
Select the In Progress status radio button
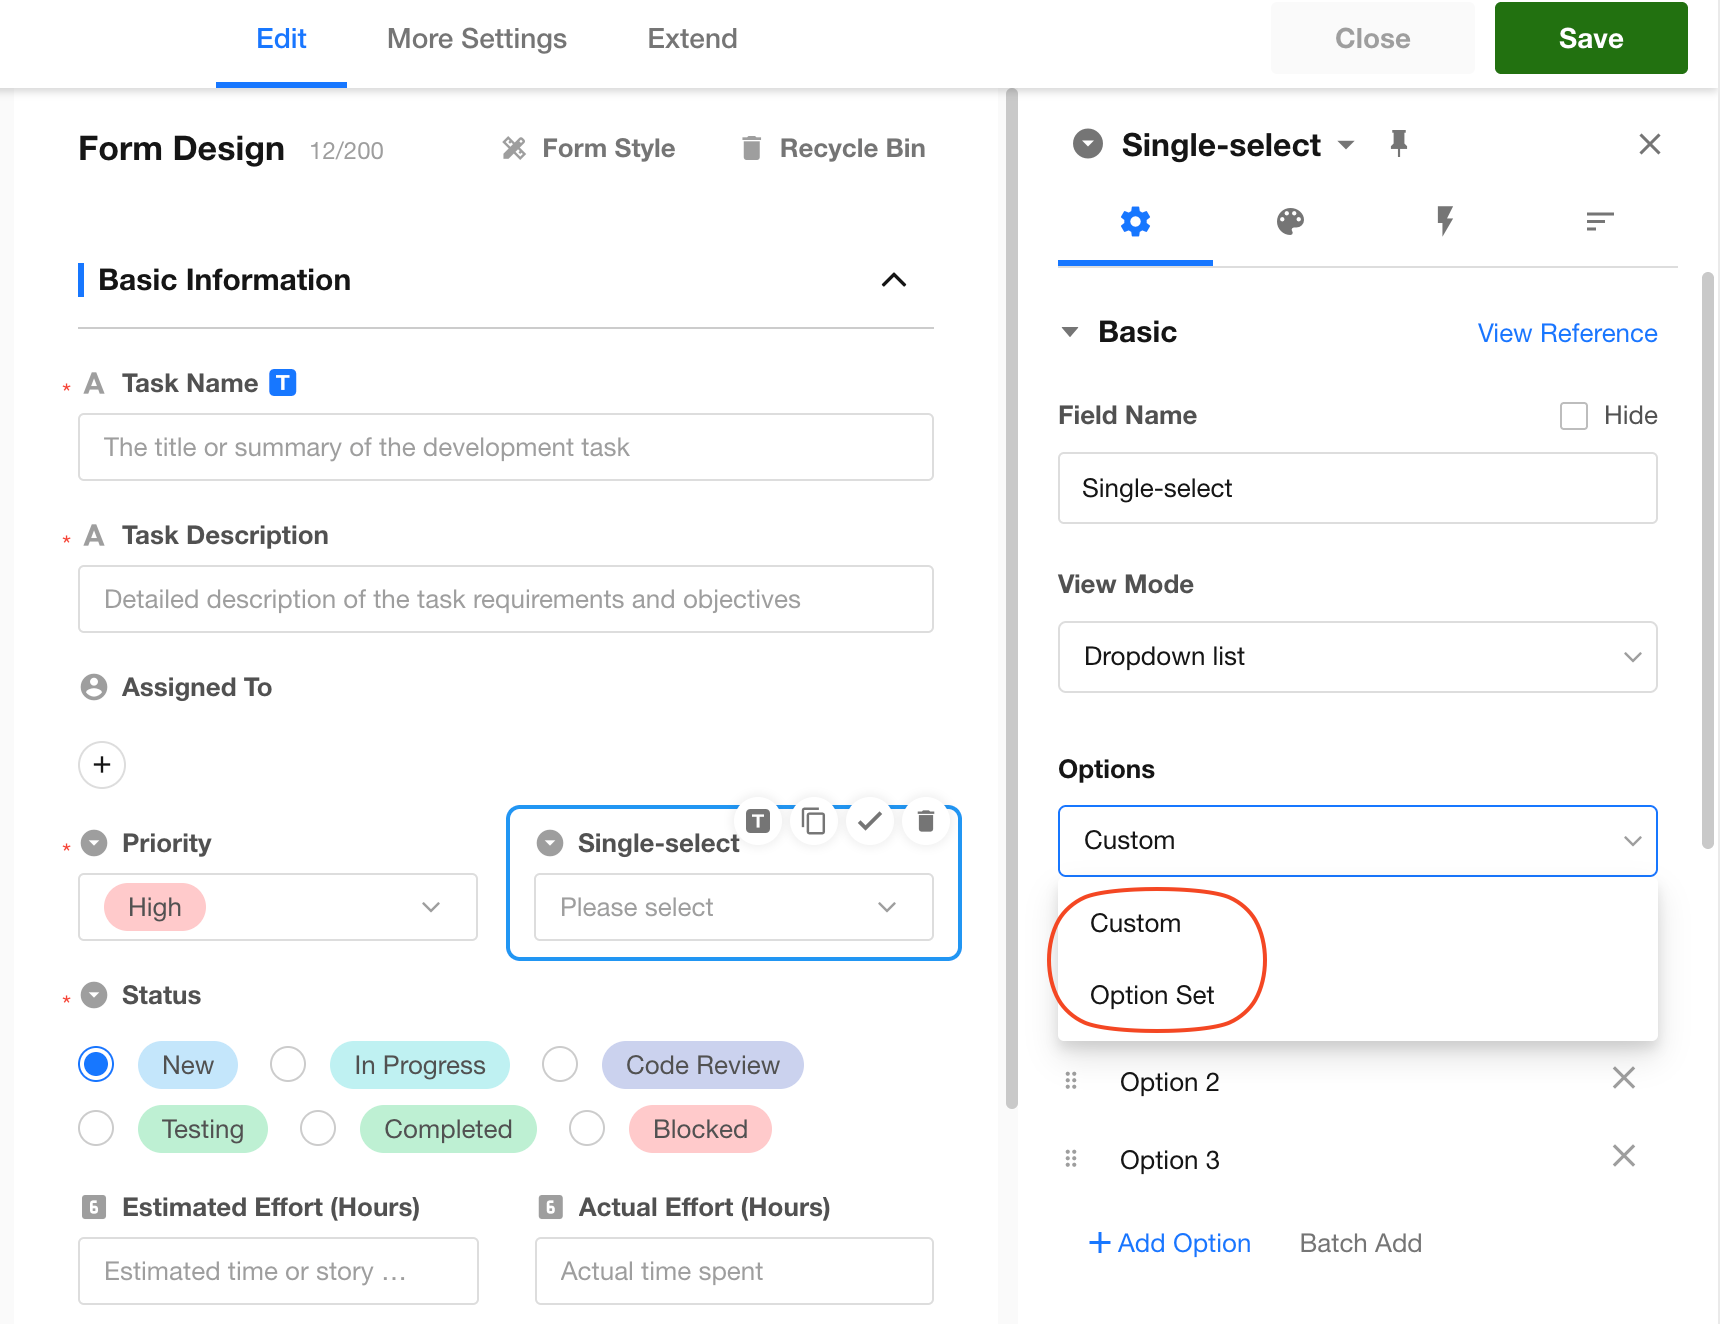[x=288, y=1065]
